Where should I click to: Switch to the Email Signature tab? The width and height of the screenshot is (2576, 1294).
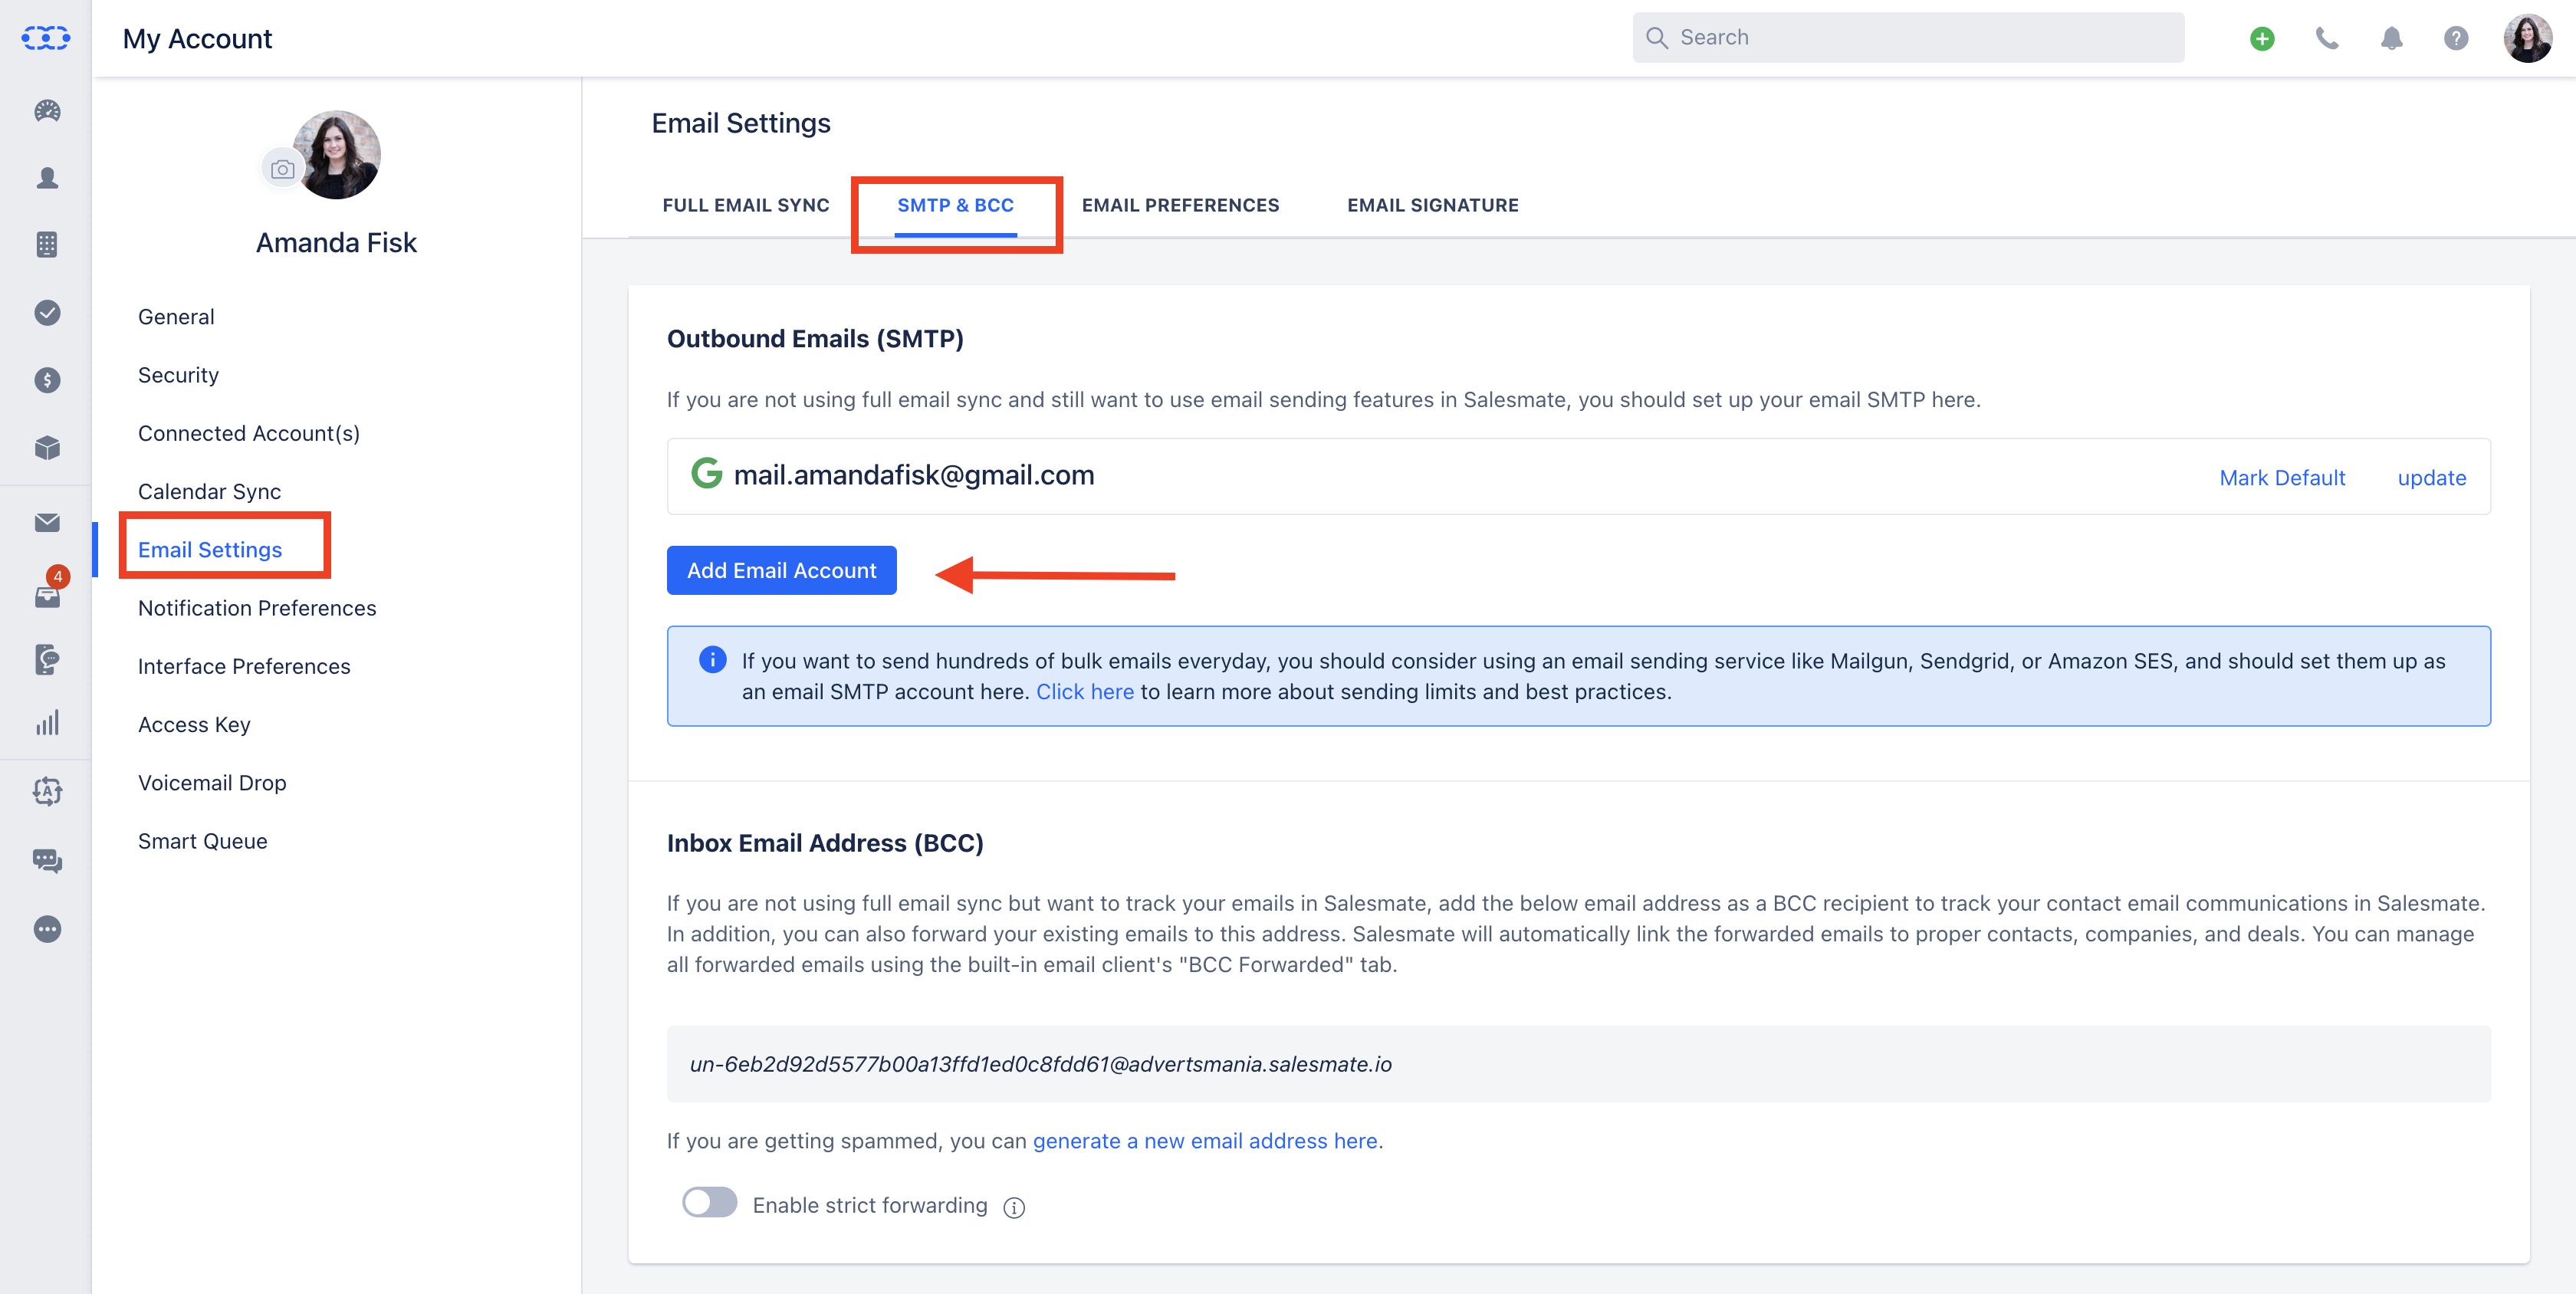[x=1432, y=205]
